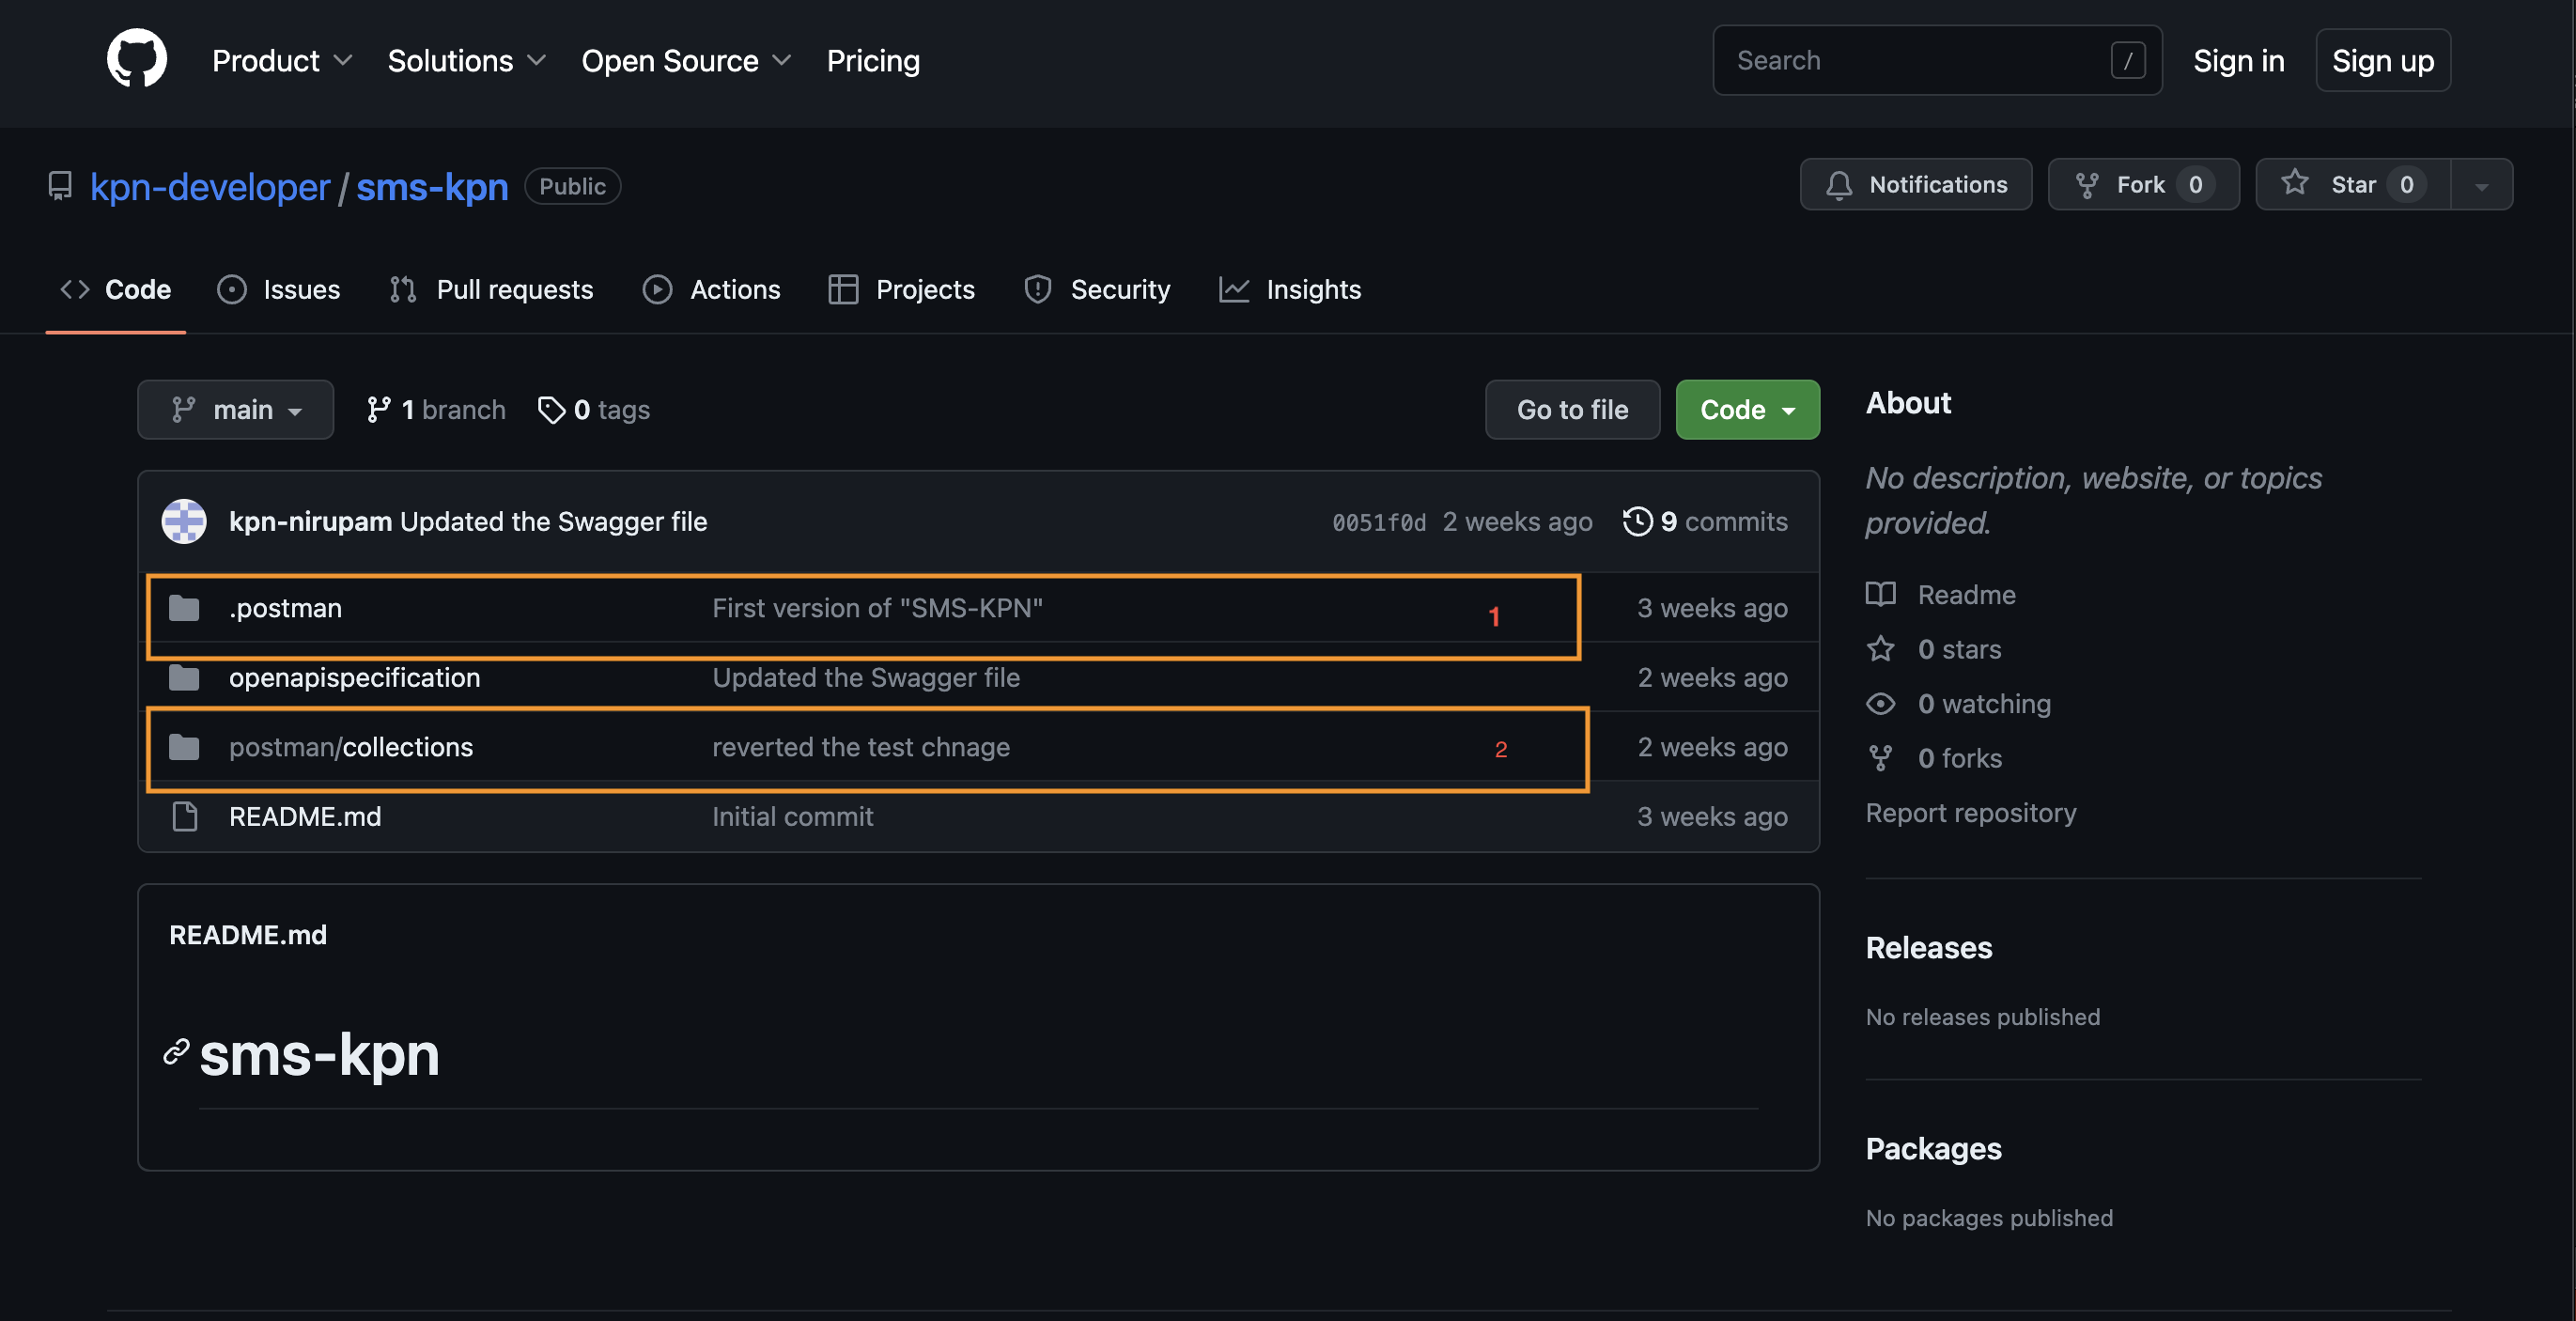The height and width of the screenshot is (1321, 2576).
Task: Click the Issues circle-dot icon
Action: [x=232, y=290]
